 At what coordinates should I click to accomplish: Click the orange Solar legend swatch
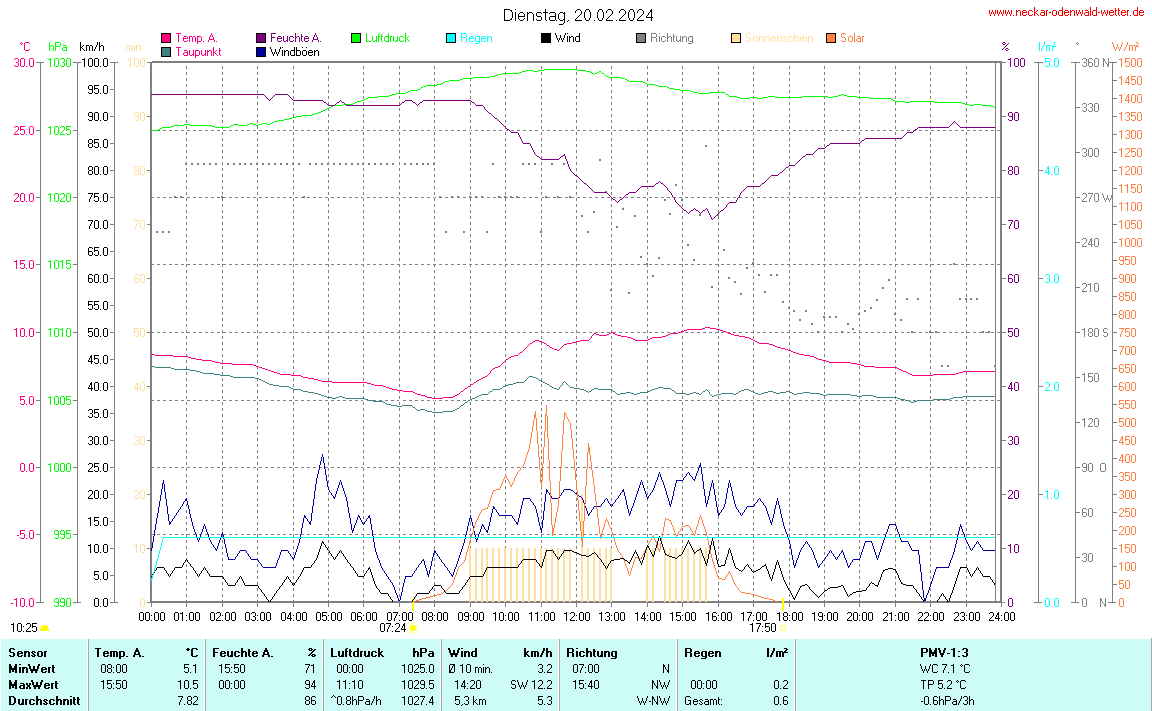(x=831, y=38)
